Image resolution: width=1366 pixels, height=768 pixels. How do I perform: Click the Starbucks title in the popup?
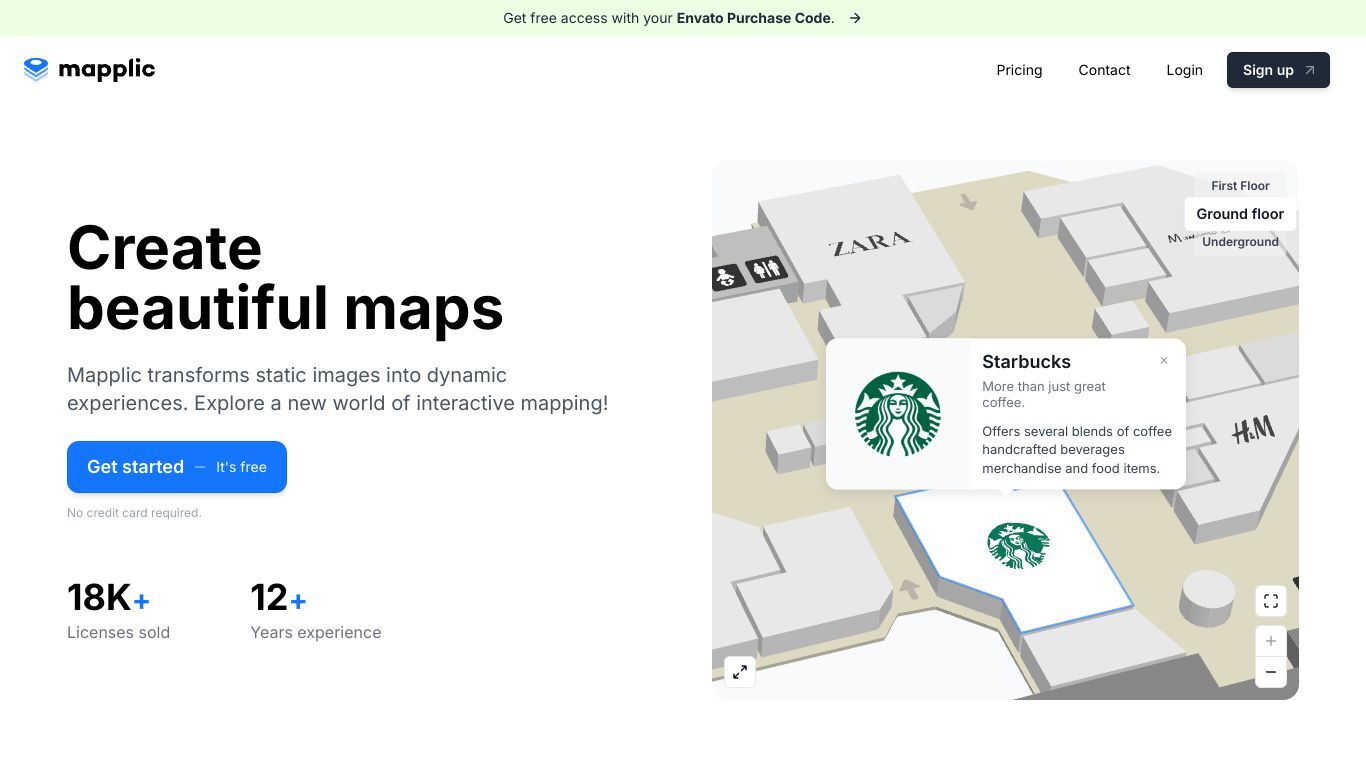[x=1026, y=362]
